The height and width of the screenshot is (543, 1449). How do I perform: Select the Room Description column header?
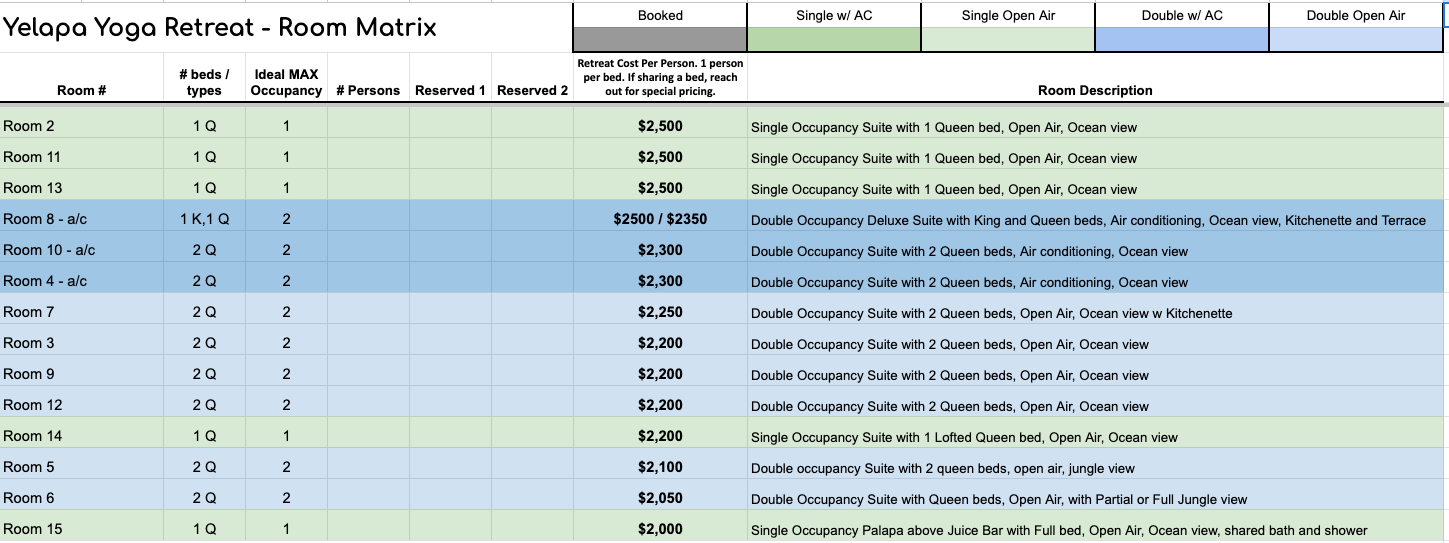pyautogui.click(x=1095, y=90)
